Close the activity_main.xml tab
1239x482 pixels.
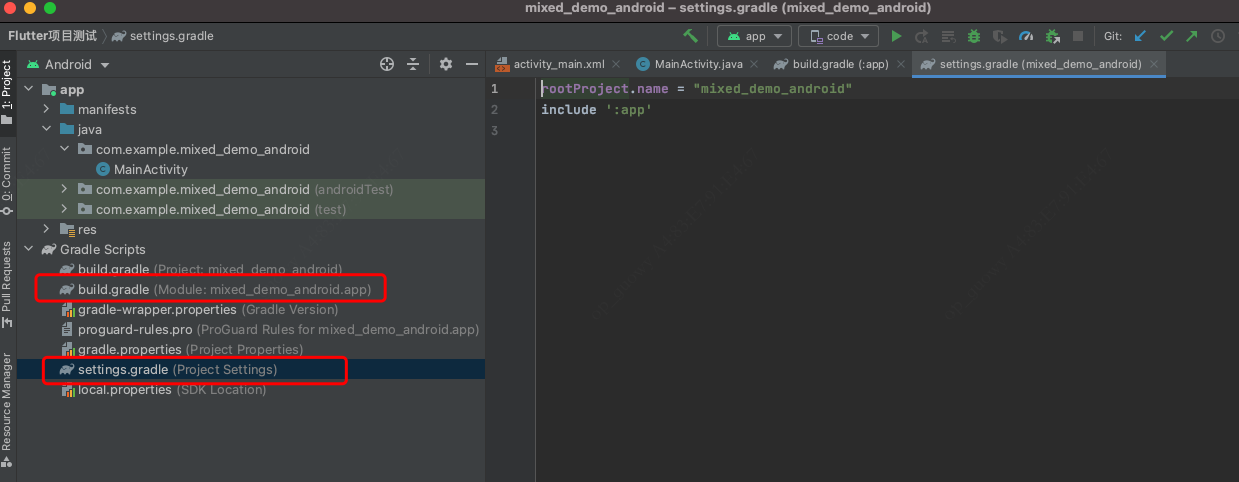[616, 64]
